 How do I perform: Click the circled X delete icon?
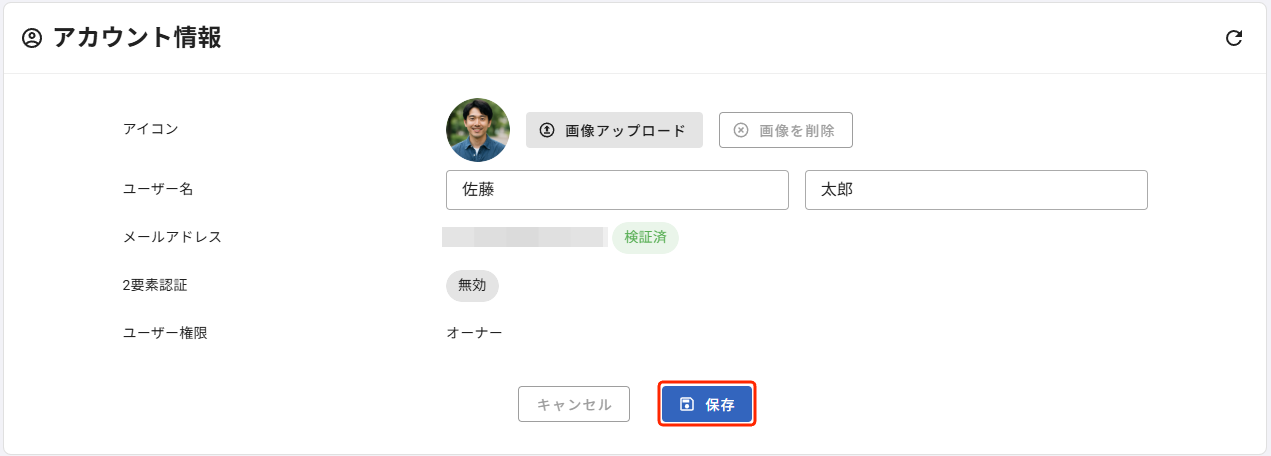pyautogui.click(x=741, y=130)
